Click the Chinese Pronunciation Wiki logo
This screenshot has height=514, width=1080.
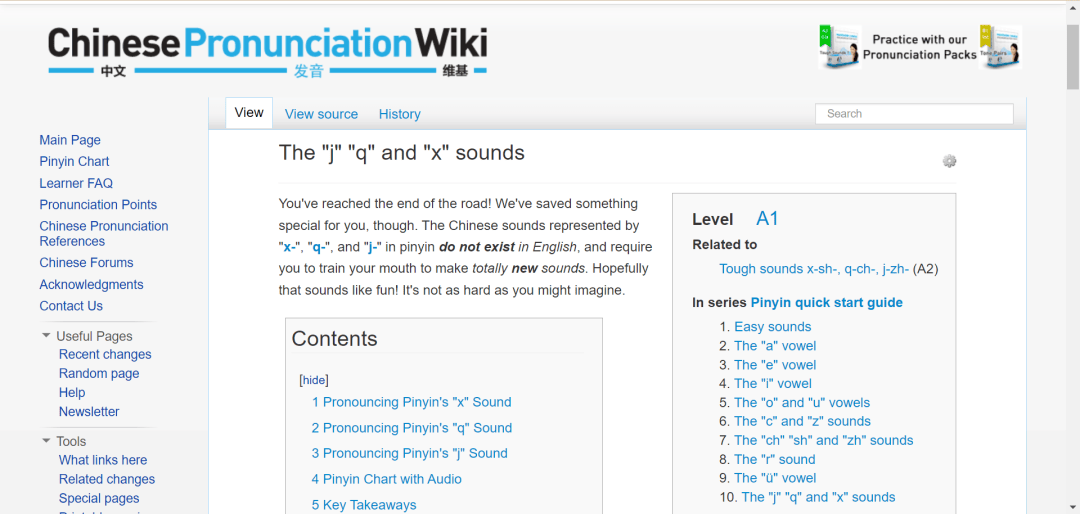coord(267,50)
